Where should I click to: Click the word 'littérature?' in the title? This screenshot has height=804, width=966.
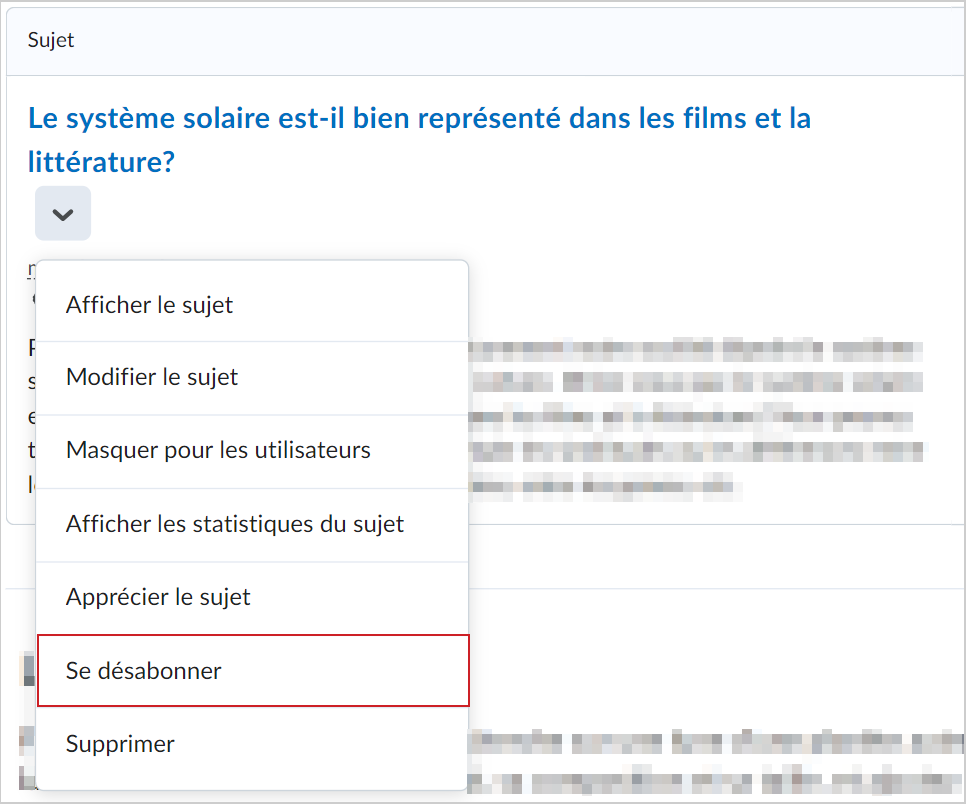pyautogui.click(x=102, y=162)
